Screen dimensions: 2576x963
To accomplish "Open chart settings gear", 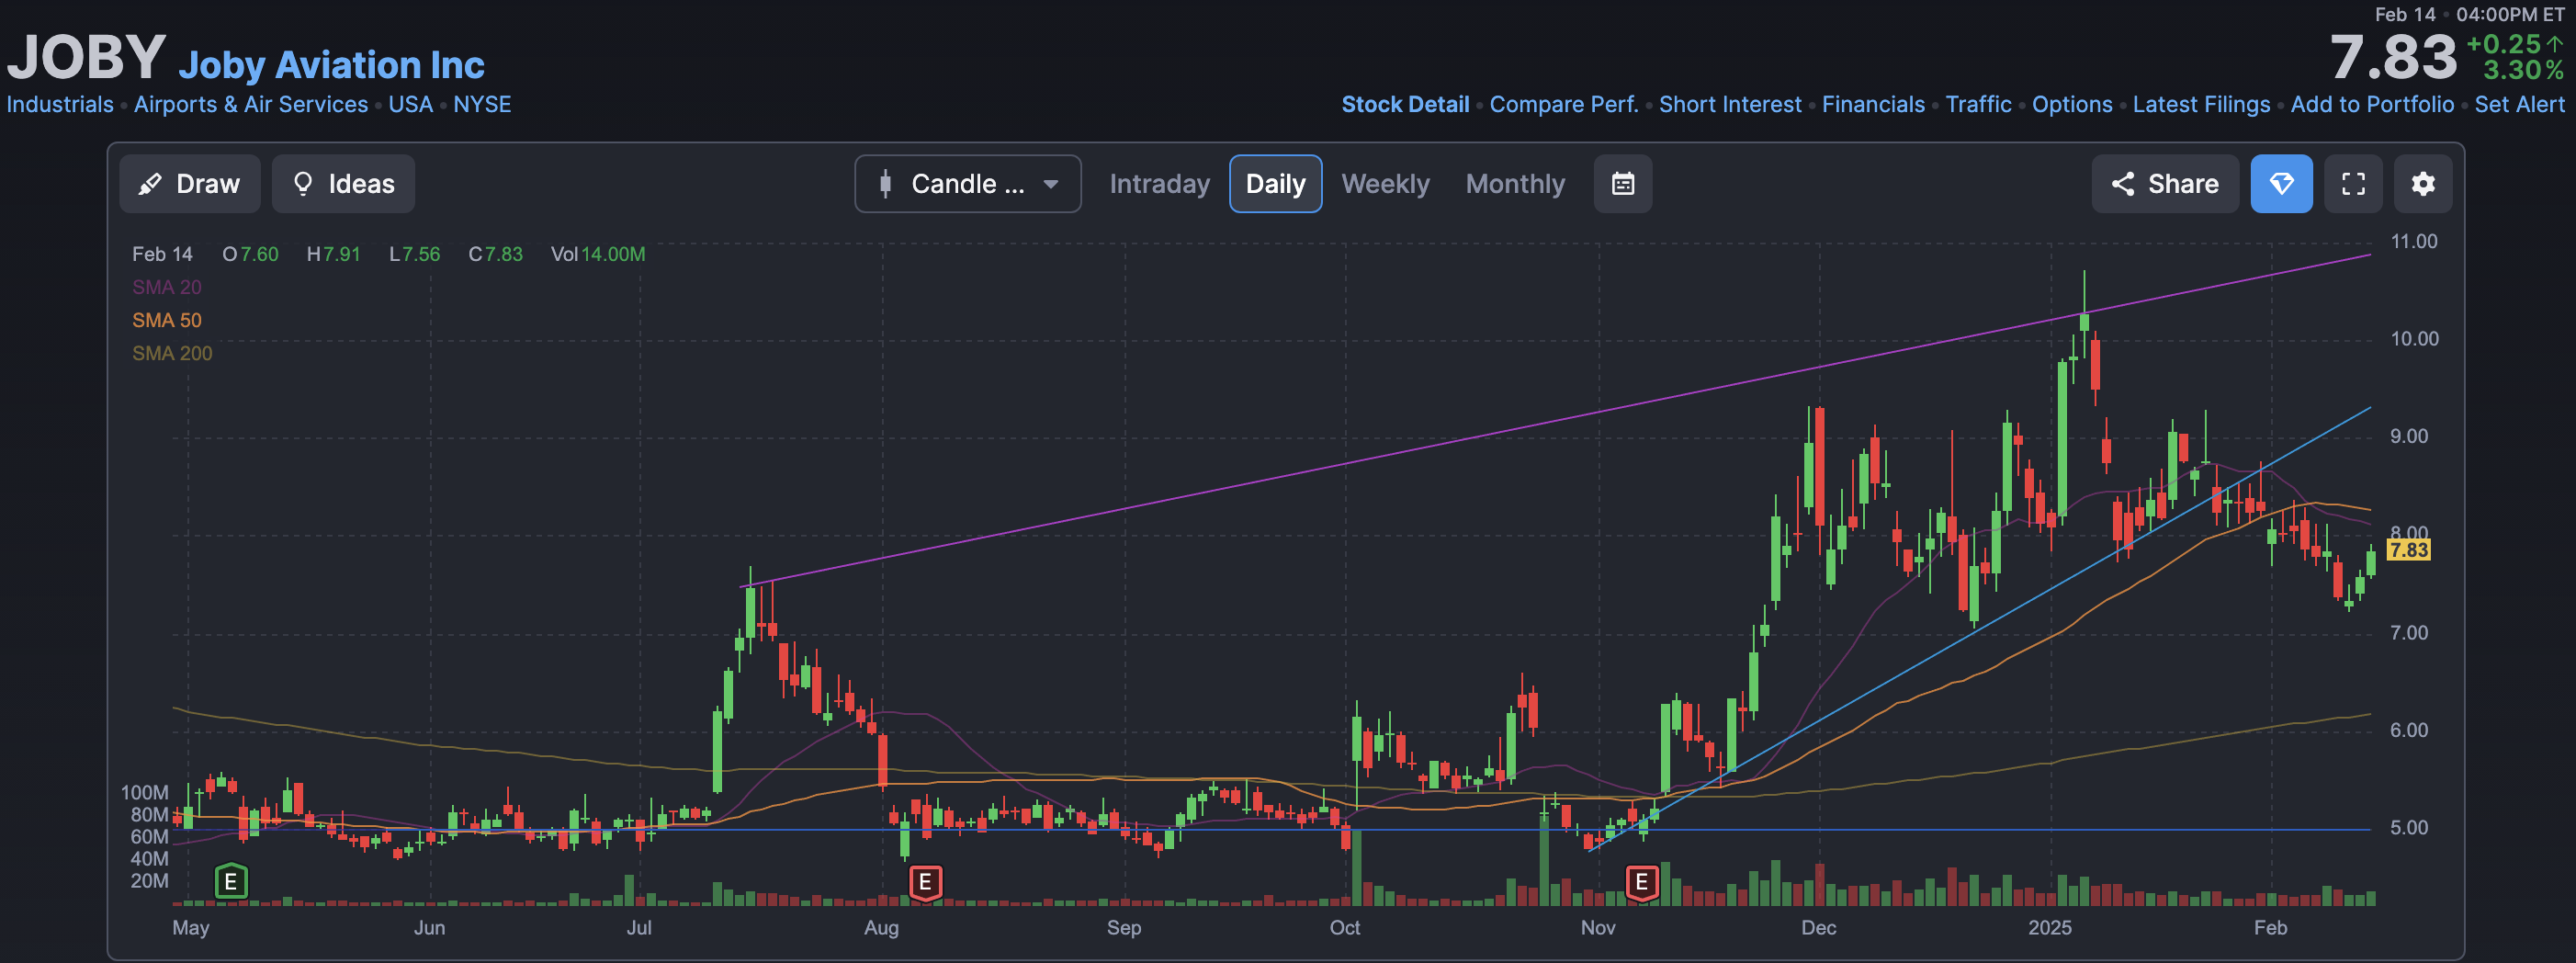I will [2423, 184].
